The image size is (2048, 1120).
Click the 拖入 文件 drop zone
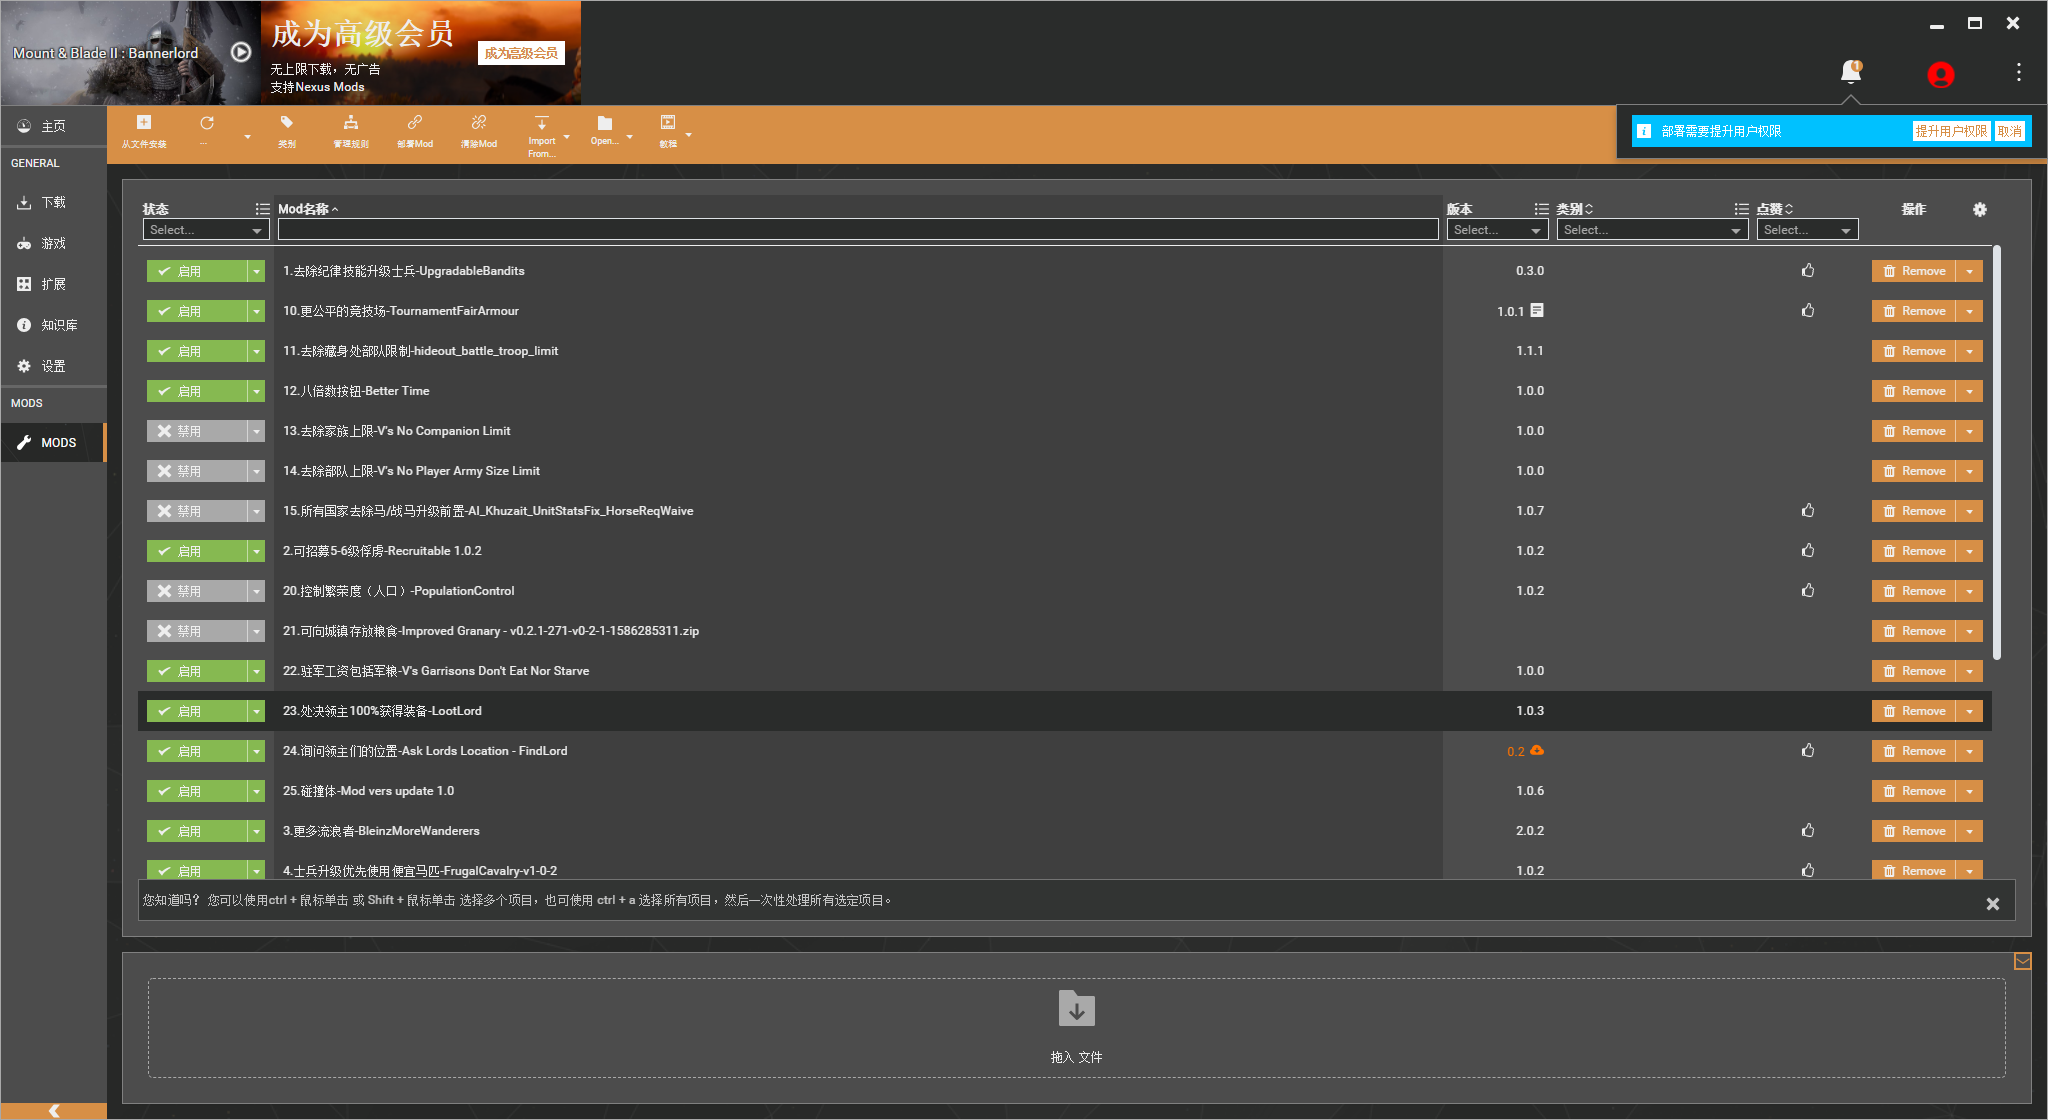1076,1028
